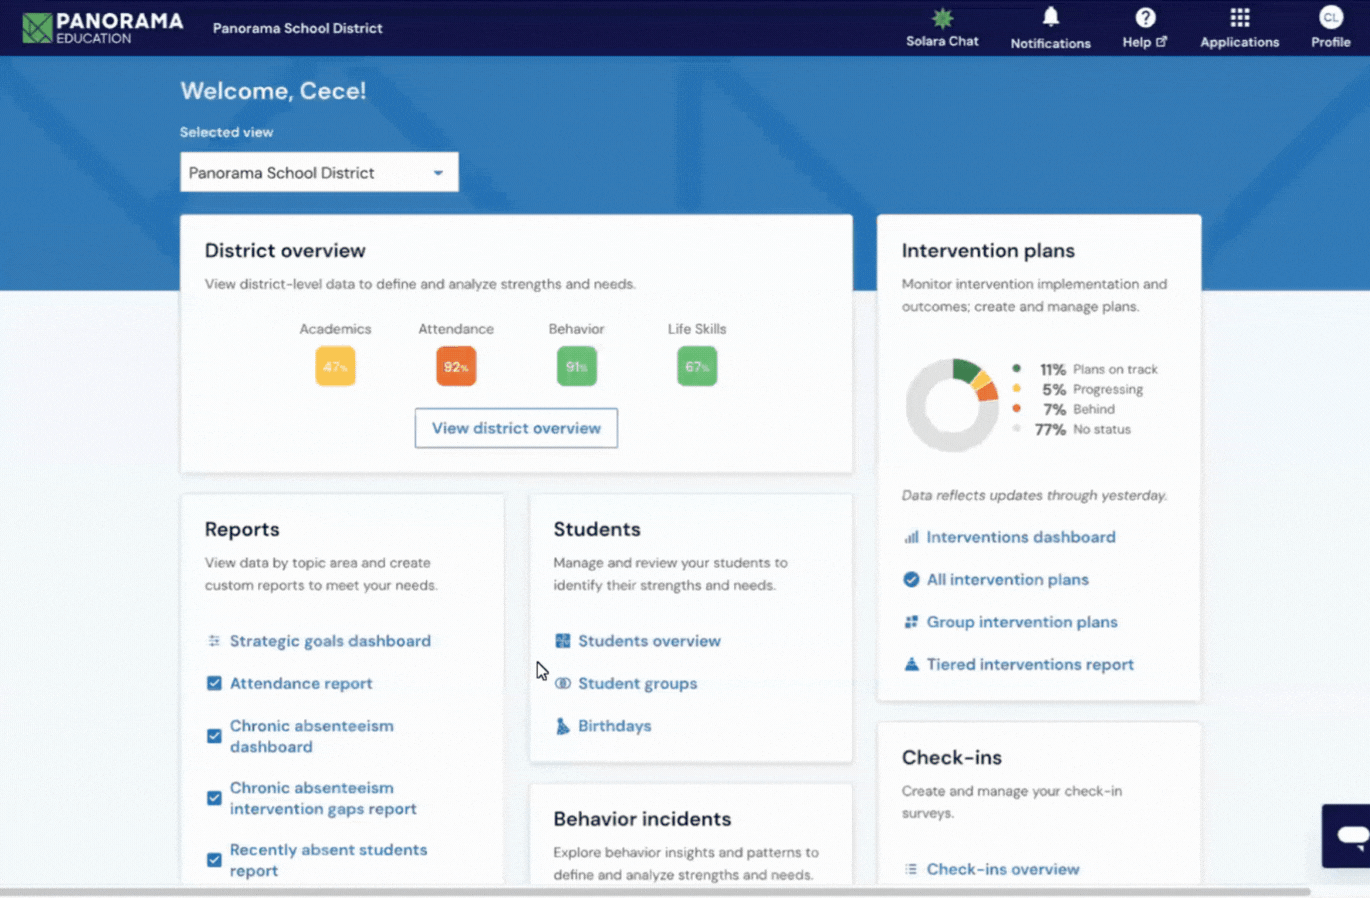Image resolution: width=1370 pixels, height=898 pixels.
Task: Open the Profile avatar icon
Action: click(x=1331, y=17)
